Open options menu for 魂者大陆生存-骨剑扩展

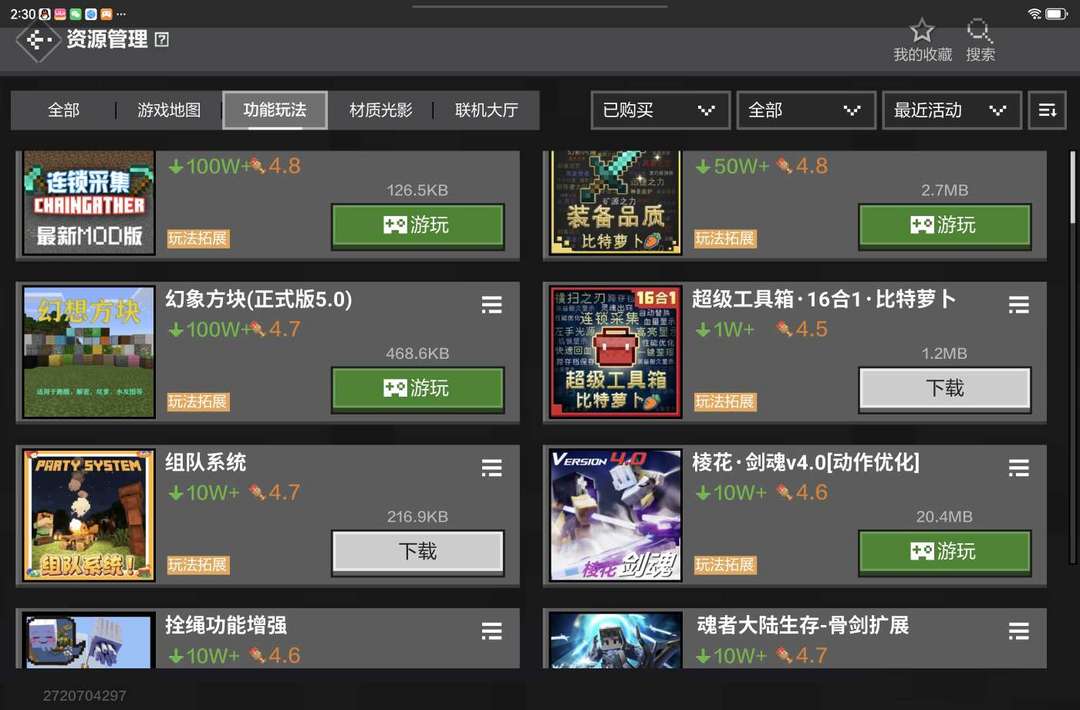[x=1019, y=631]
